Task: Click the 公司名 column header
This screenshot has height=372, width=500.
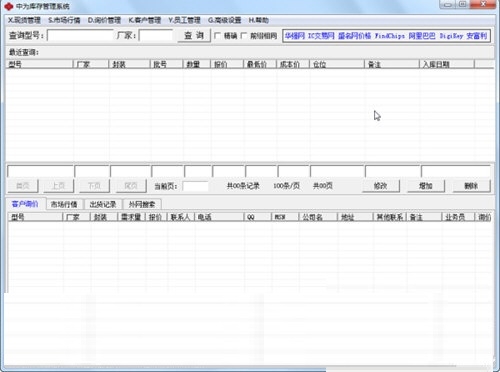Action: tap(318, 217)
